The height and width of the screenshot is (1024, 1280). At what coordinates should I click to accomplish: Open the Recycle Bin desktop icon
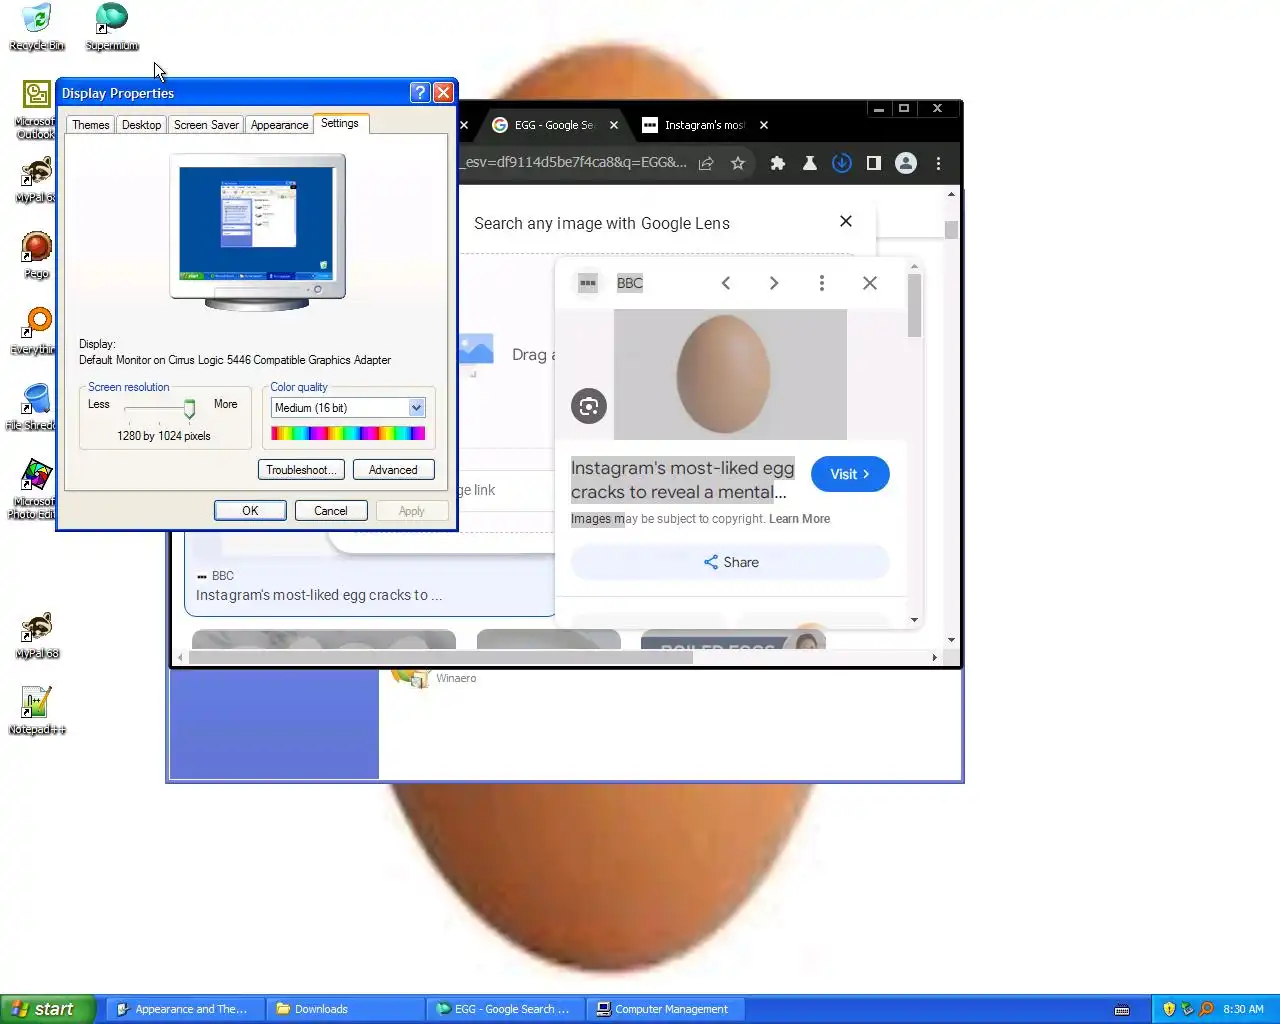point(37,27)
